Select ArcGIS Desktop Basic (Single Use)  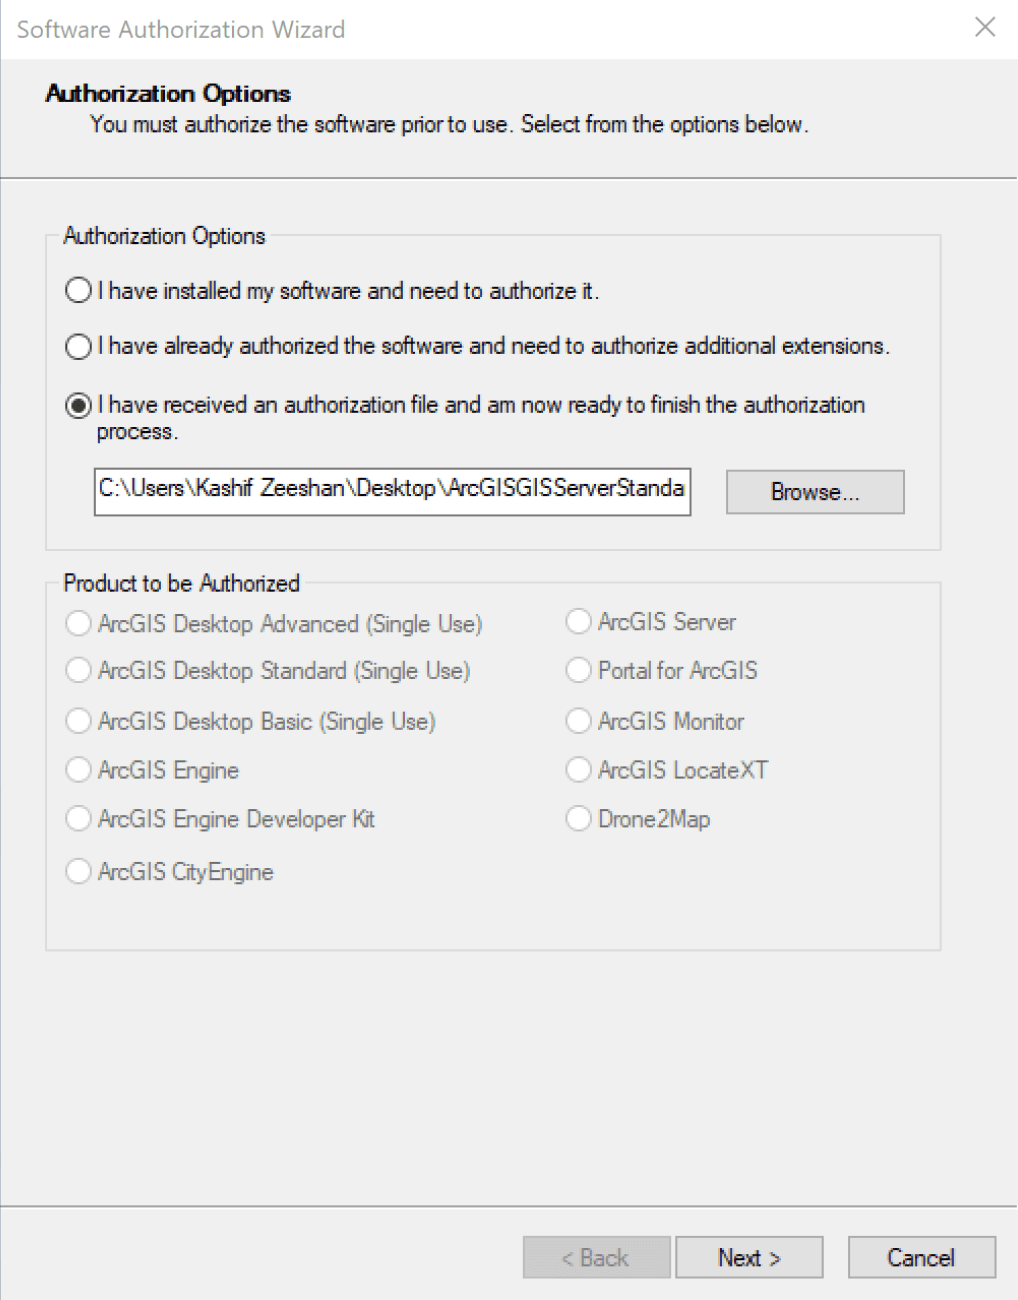point(78,721)
